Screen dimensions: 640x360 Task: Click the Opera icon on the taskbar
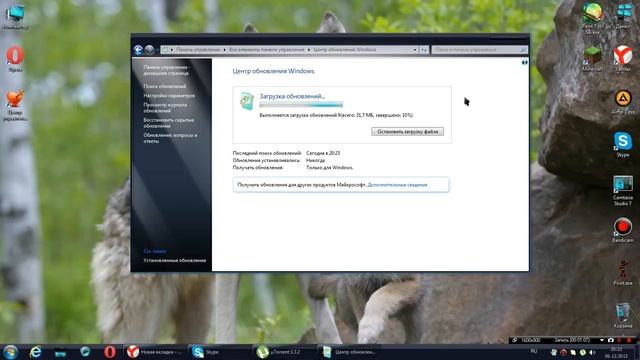pyautogui.click(x=110, y=352)
